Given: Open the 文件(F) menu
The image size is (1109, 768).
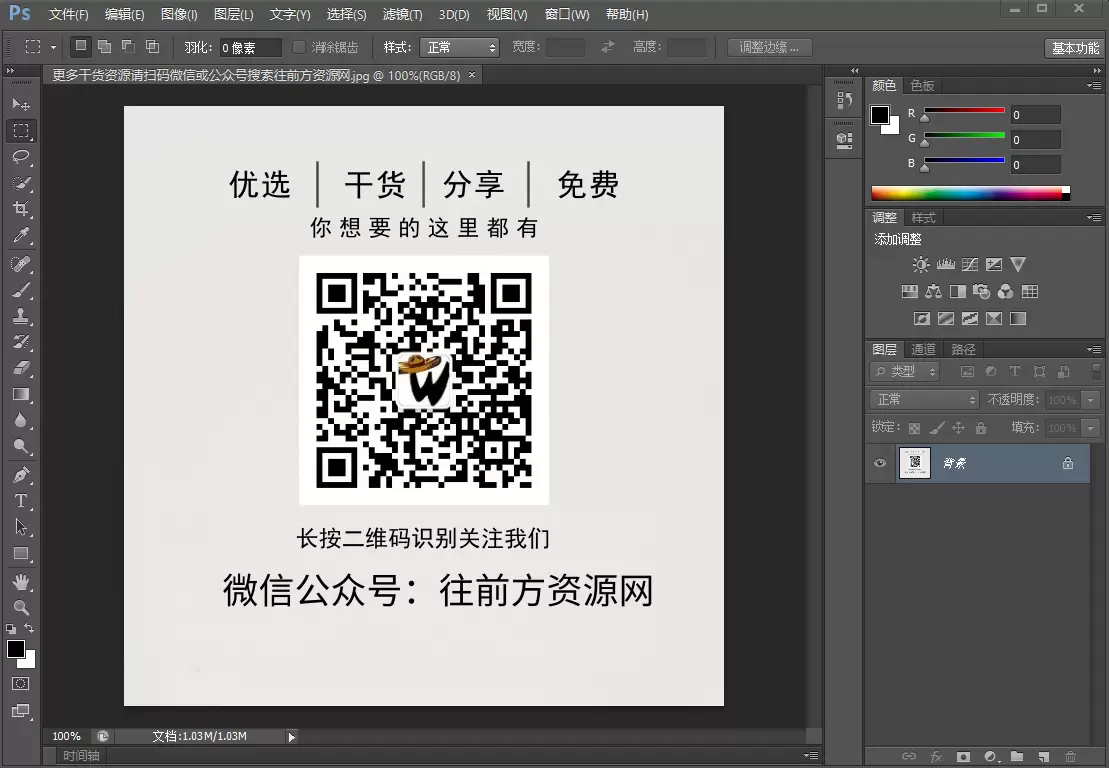Looking at the screenshot, I should [x=68, y=14].
